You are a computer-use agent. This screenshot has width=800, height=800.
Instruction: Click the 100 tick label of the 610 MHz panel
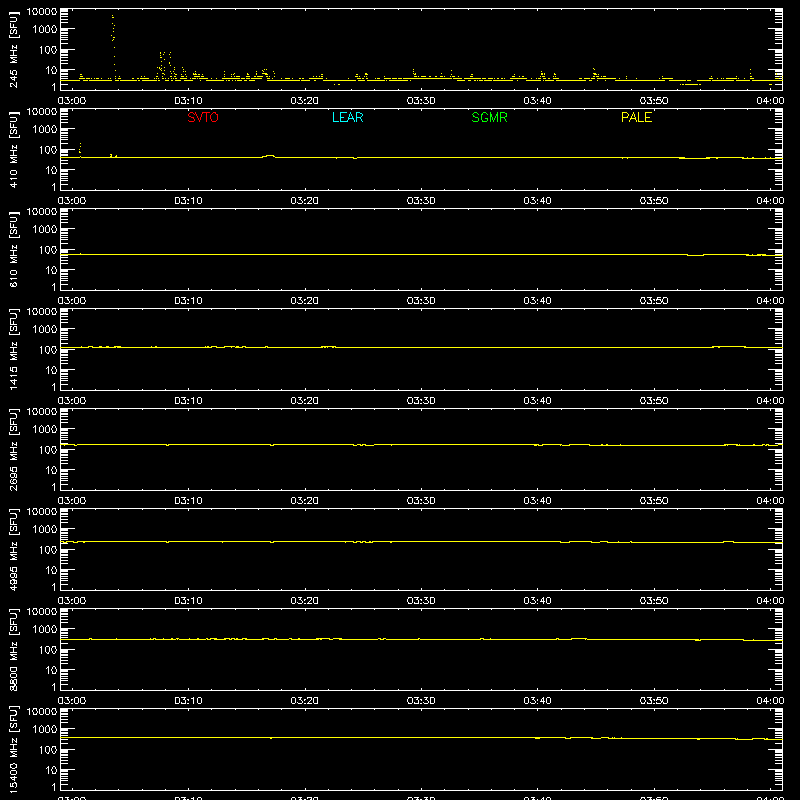(48, 250)
